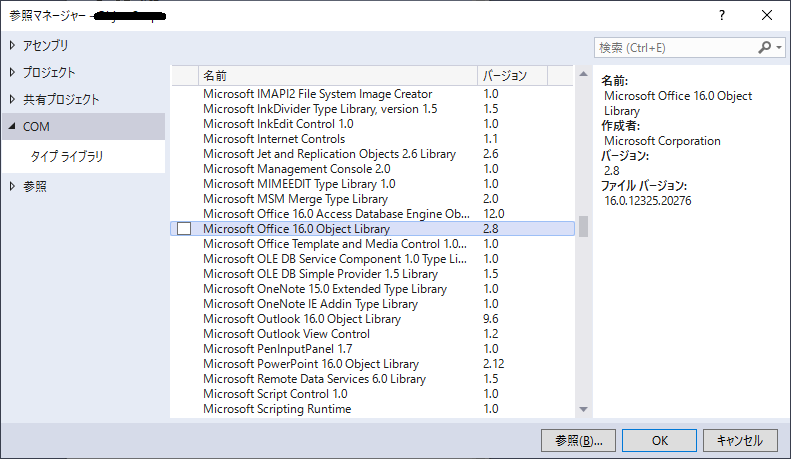791x459 pixels.
Task: Click version 9.6 in Outlook row
Action: pyautogui.click(x=490, y=319)
